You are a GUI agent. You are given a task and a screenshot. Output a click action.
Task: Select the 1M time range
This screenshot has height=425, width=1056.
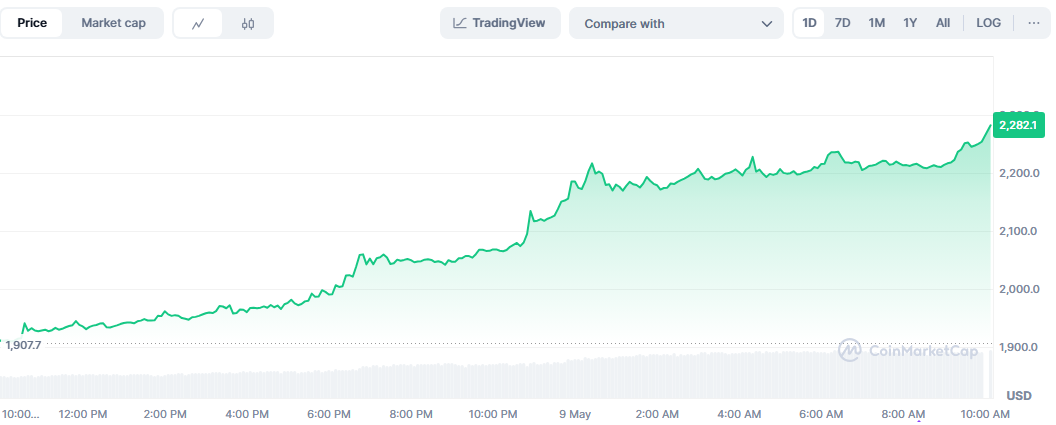click(876, 23)
